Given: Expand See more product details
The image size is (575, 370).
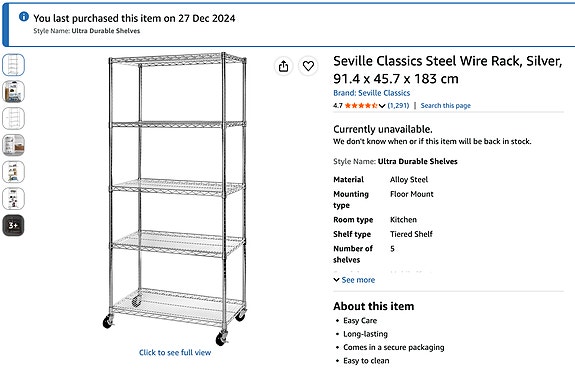Looking at the screenshot, I should point(354,280).
